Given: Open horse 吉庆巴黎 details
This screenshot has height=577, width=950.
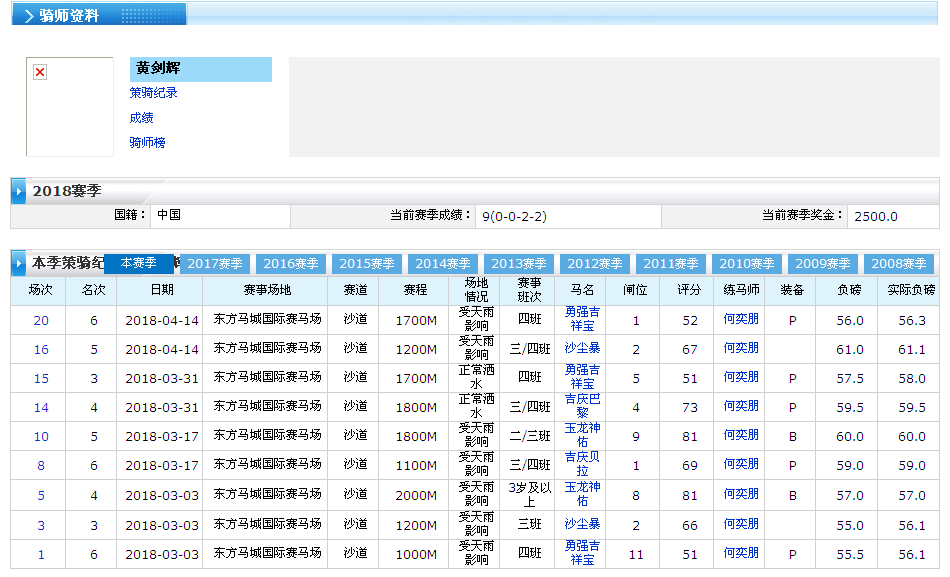Looking at the screenshot, I should click(582, 406).
